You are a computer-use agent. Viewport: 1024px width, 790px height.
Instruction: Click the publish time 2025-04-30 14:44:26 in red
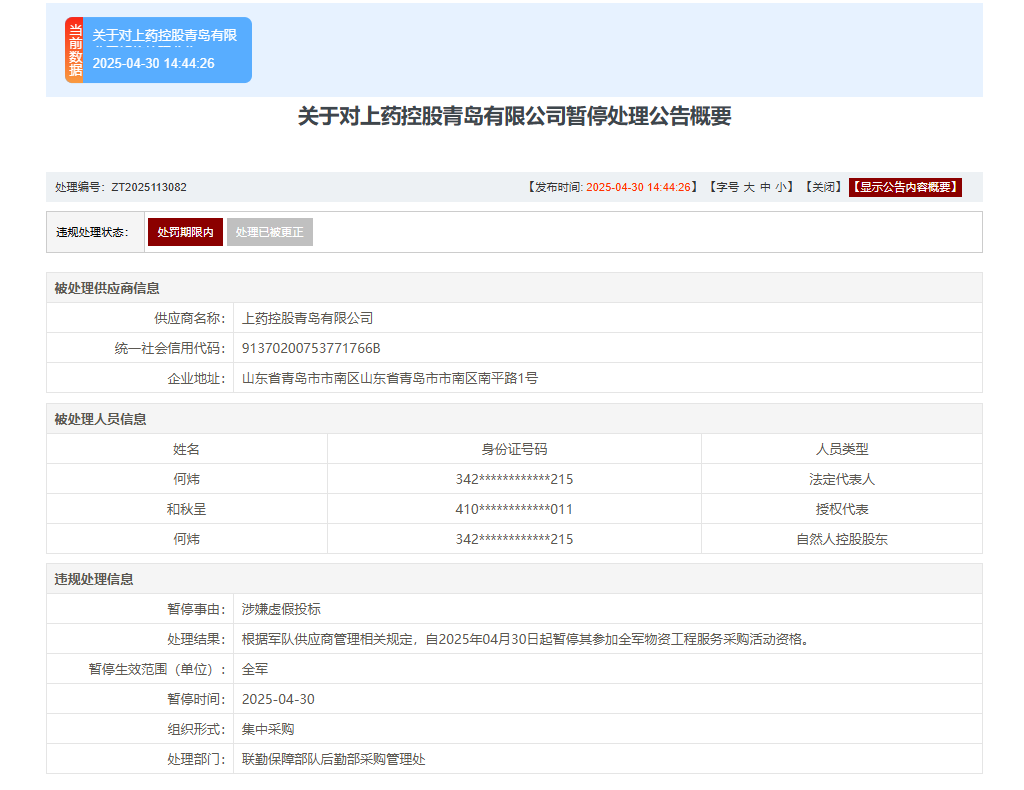click(638, 187)
